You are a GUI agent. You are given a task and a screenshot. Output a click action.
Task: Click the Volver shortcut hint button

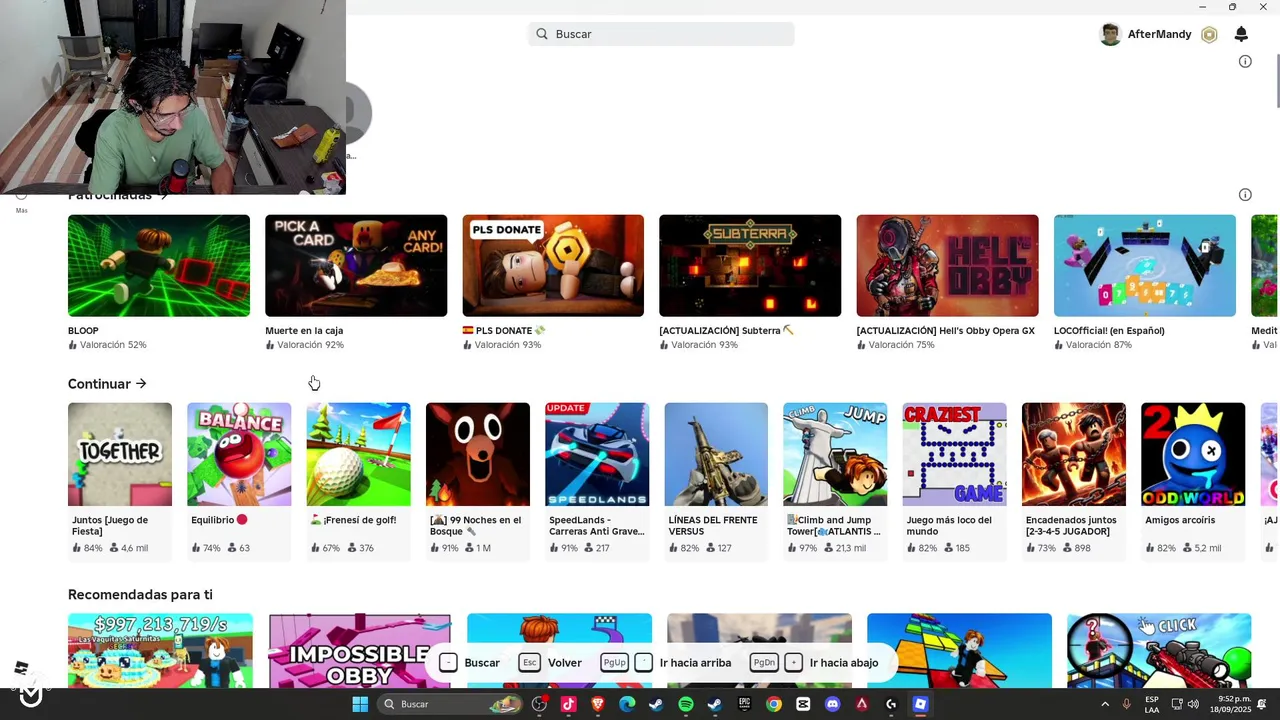coord(551,663)
